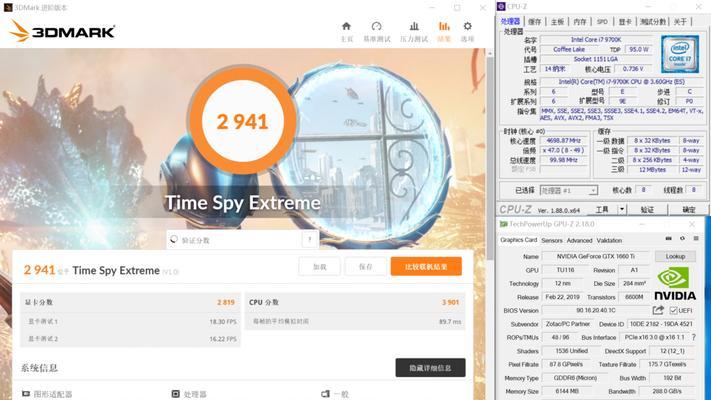Click the 16.22 FPS graphics test 2 value

pyautogui.click(x=223, y=339)
